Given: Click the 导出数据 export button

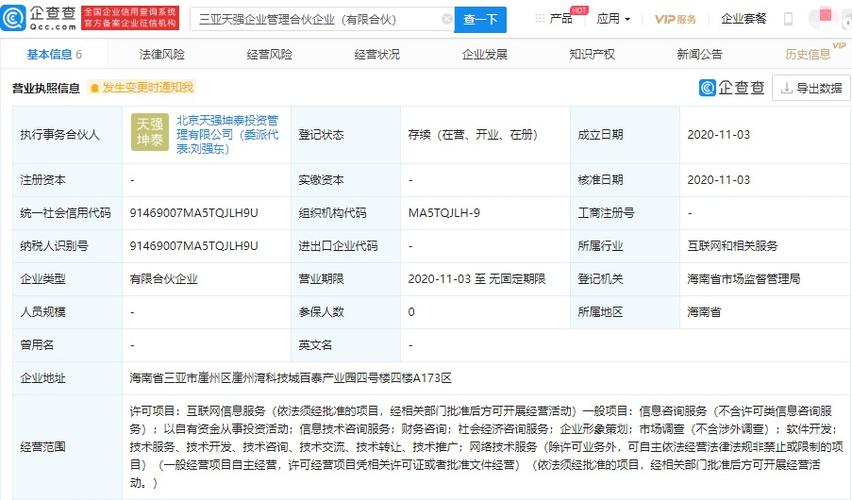Looking at the screenshot, I should coord(811,88).
